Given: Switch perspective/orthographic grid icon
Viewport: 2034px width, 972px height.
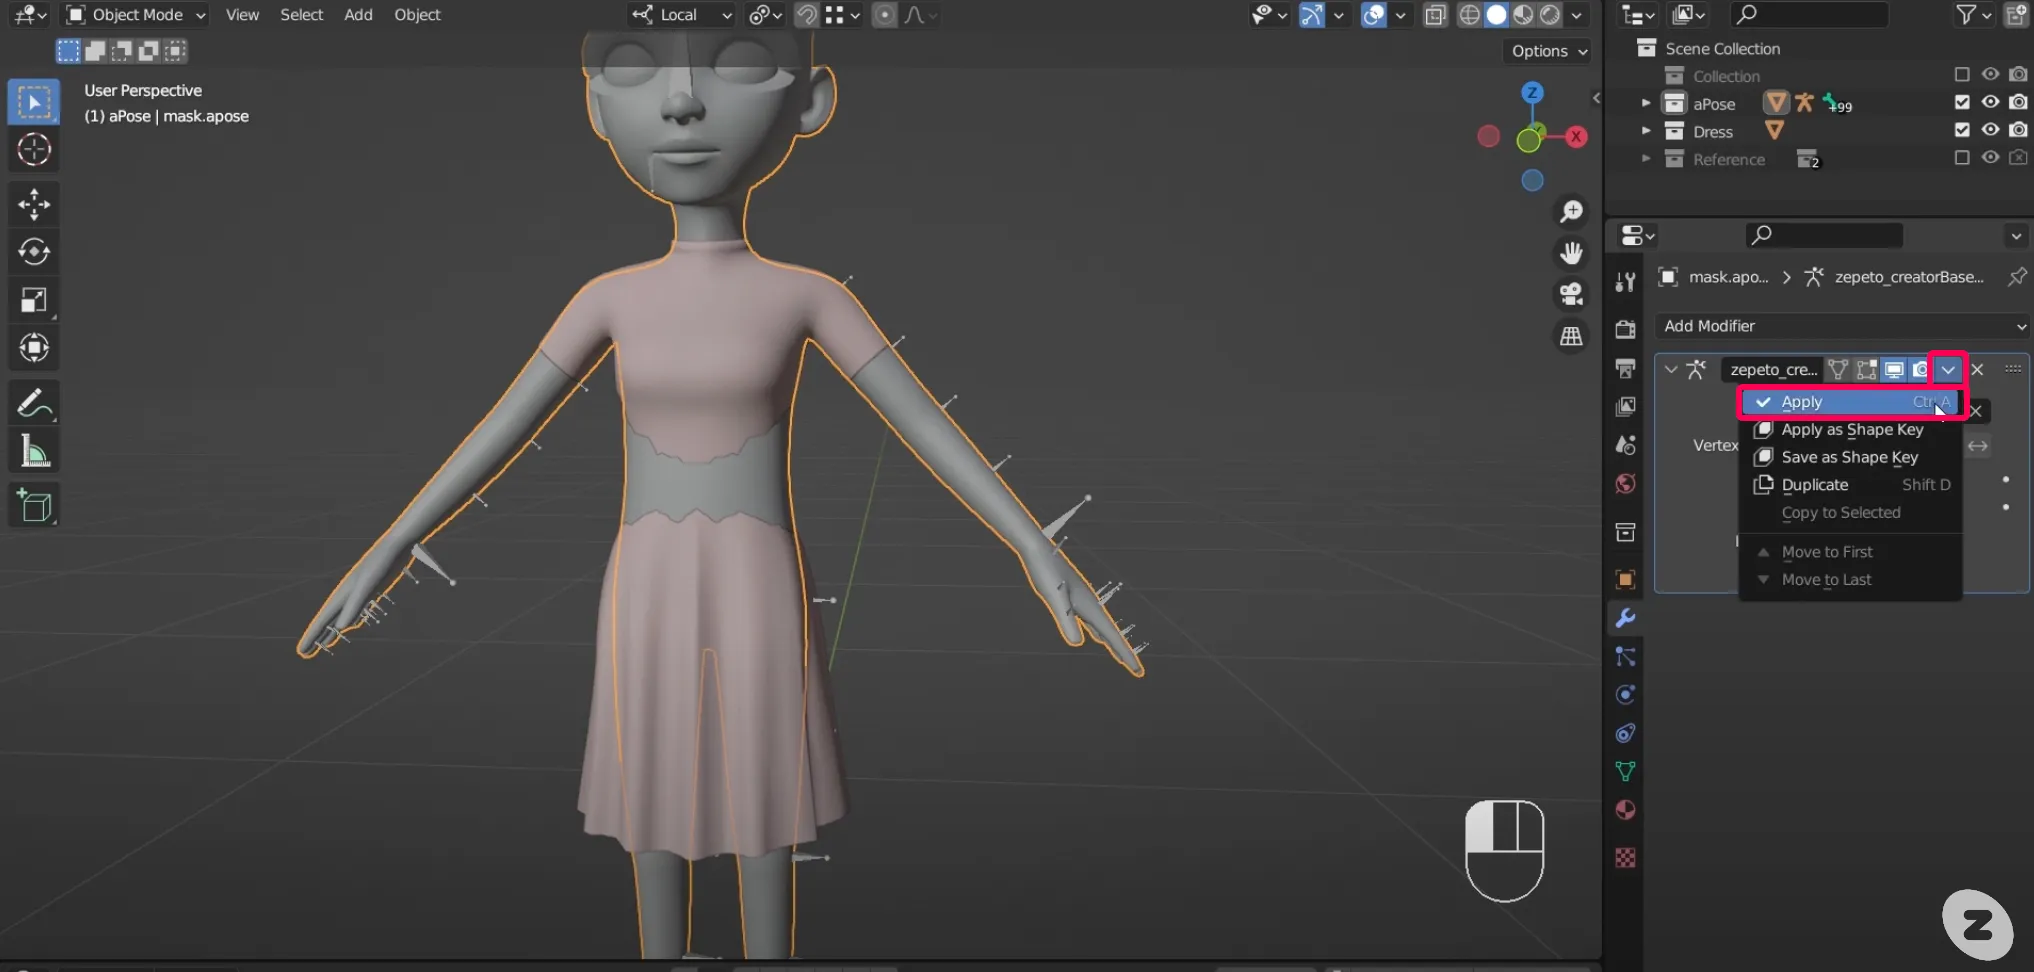Looking at the screenshot, I should click(x=1572, y=336).
